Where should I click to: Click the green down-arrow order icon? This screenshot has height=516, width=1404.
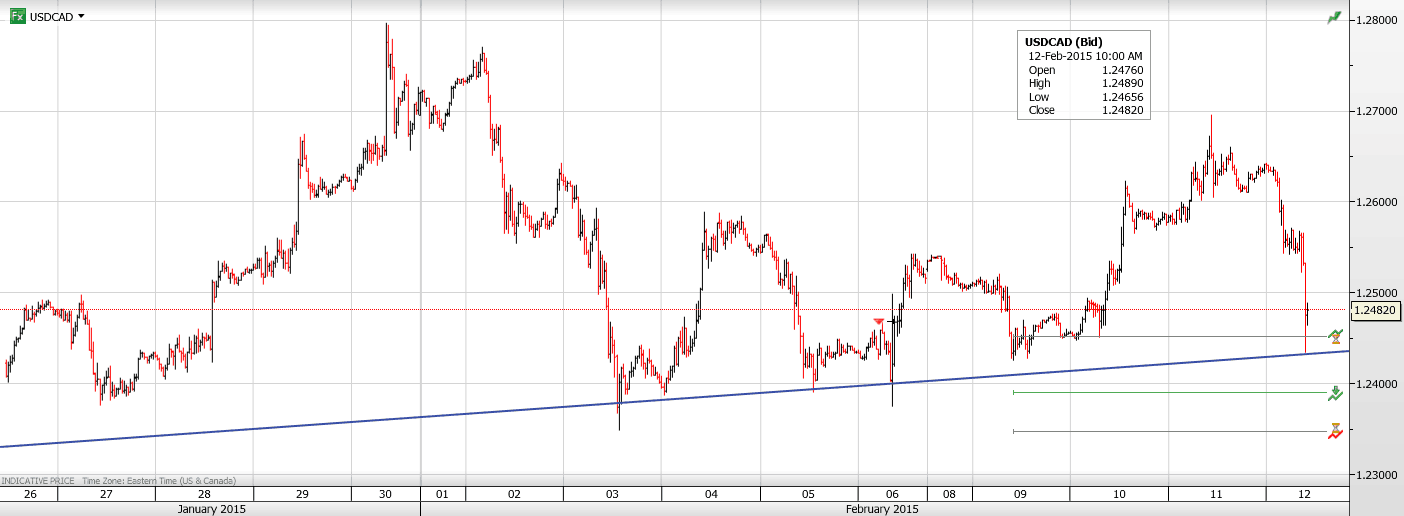point(1335,393)
